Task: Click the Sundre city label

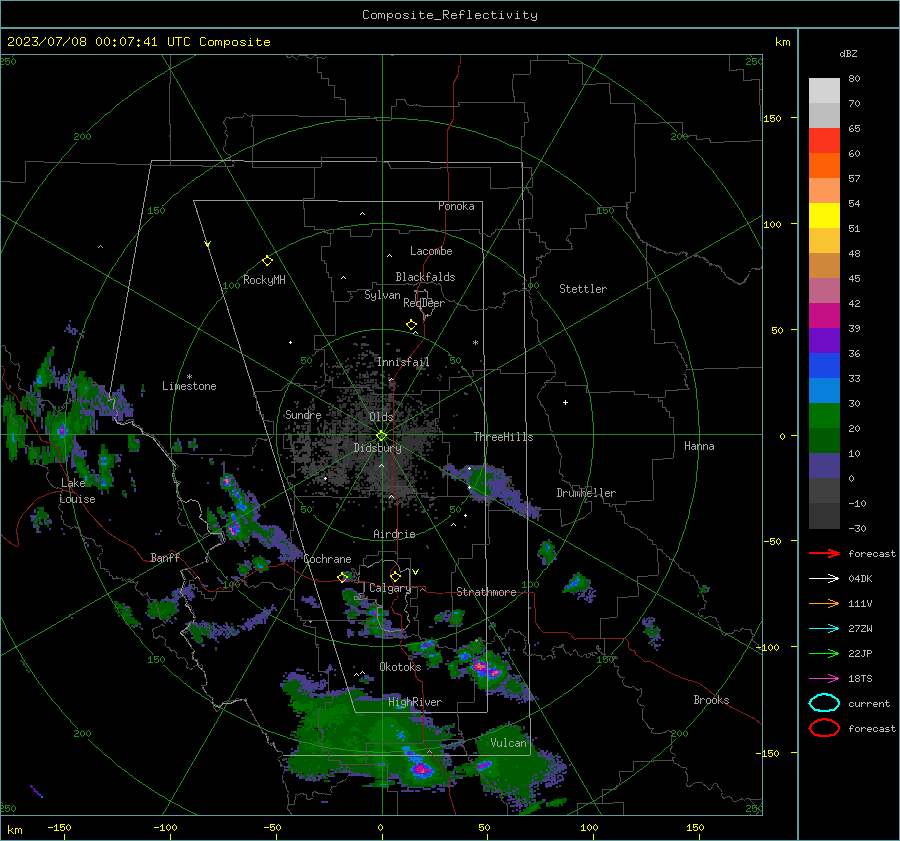Action: pyautogui.click(x=303, y=414)
